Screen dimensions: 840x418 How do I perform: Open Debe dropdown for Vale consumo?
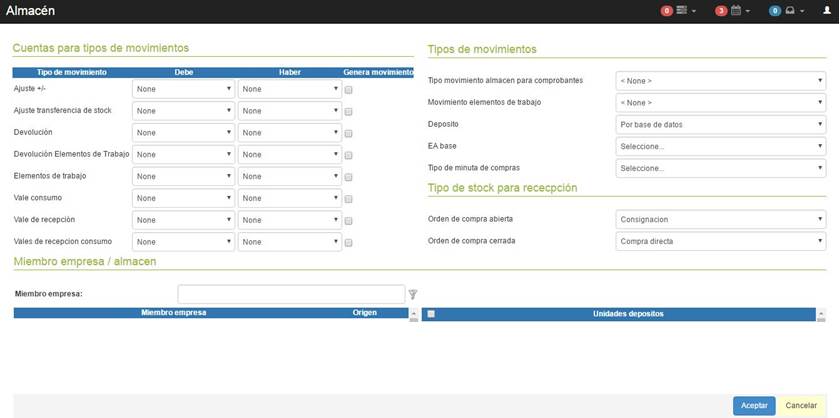point(183,198)
